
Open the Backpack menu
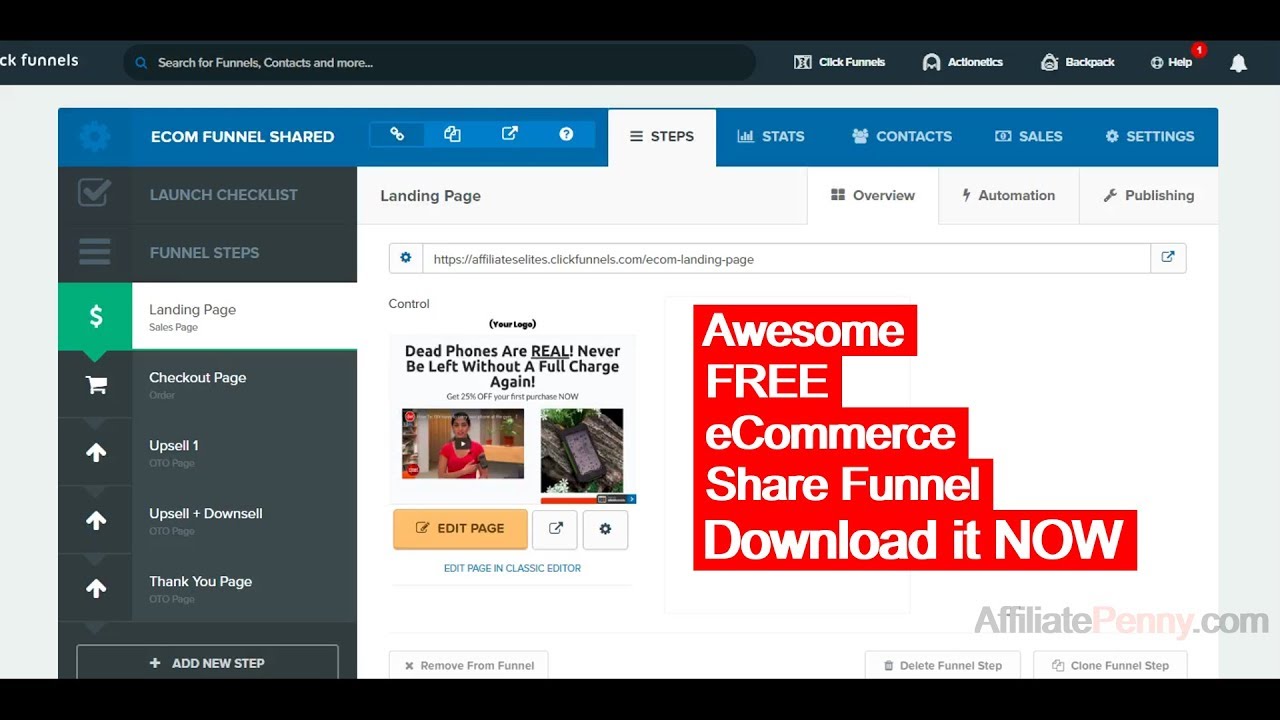(x=1077, y=62)
